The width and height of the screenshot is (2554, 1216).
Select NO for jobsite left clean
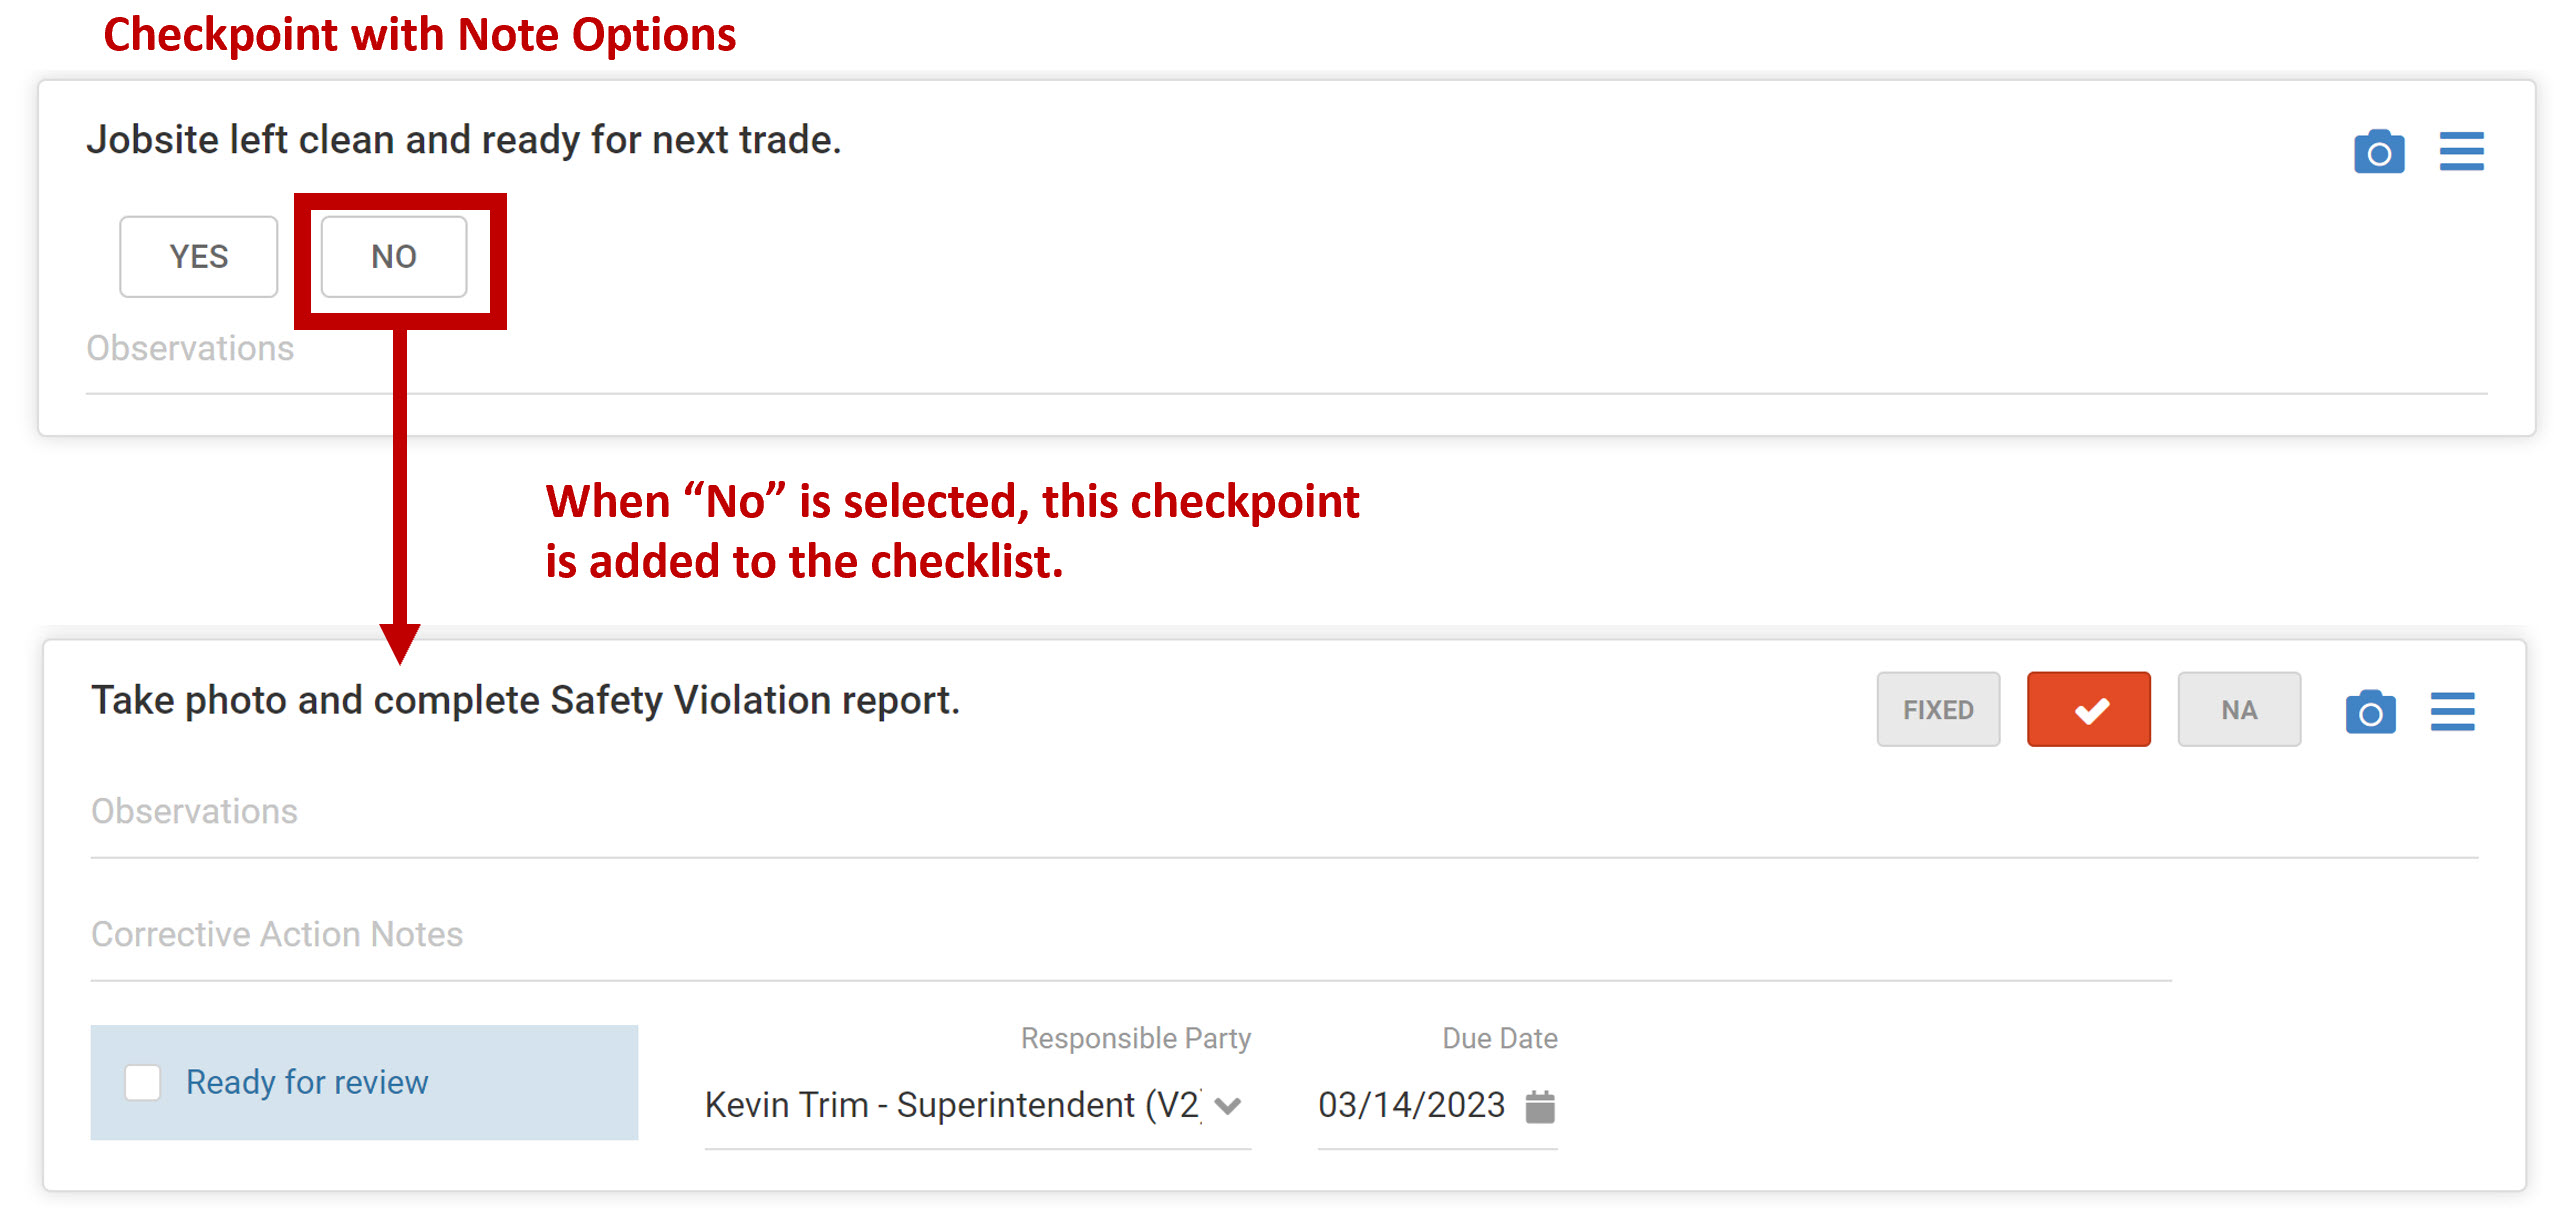click(x=393, y=257)
